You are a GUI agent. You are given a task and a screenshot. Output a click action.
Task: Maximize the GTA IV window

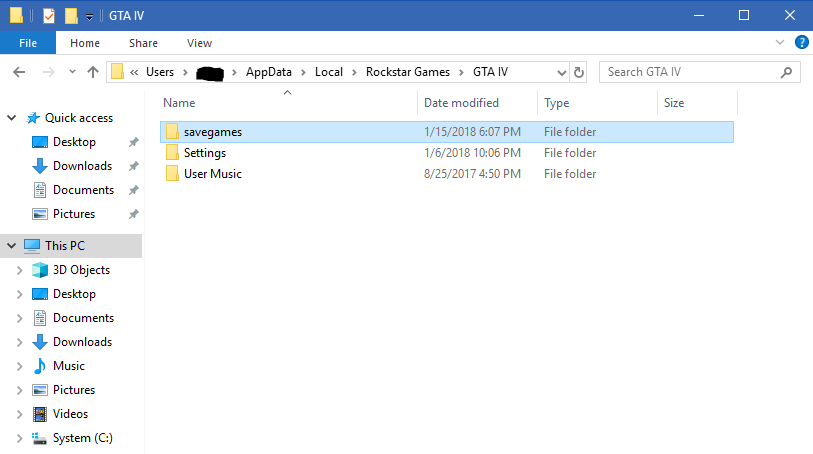click(744, 15)
